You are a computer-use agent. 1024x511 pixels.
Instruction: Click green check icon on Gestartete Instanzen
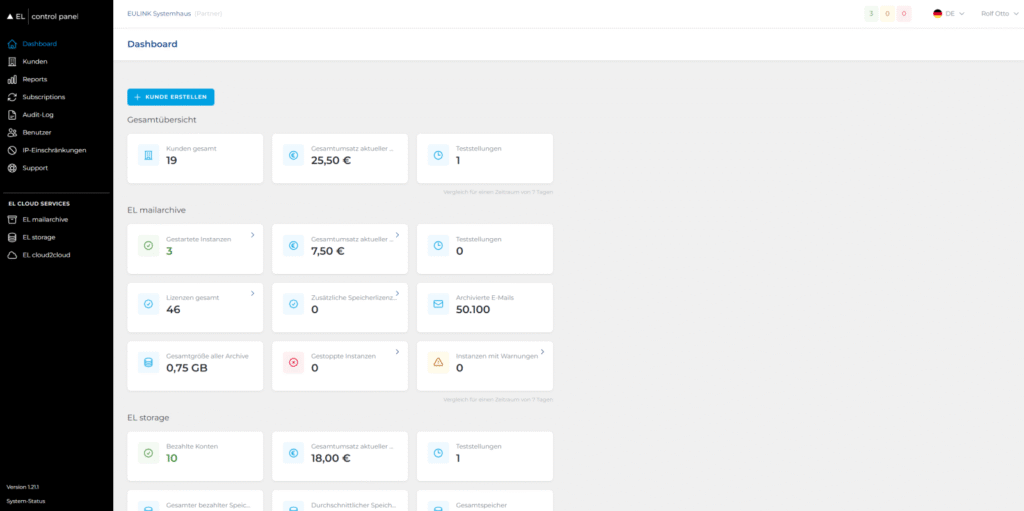[x=148, y=246]
